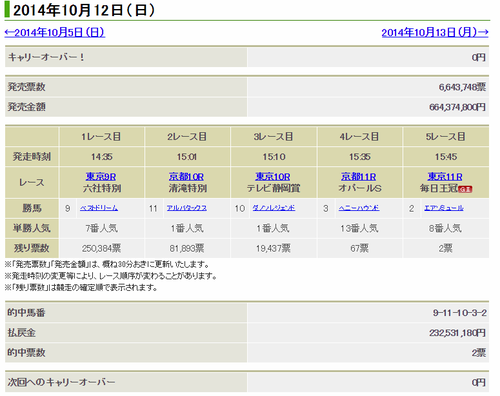Viewport: 500px width, 396px height.
Task: Open winner horse link ベストドリーム
Action: 99,208
